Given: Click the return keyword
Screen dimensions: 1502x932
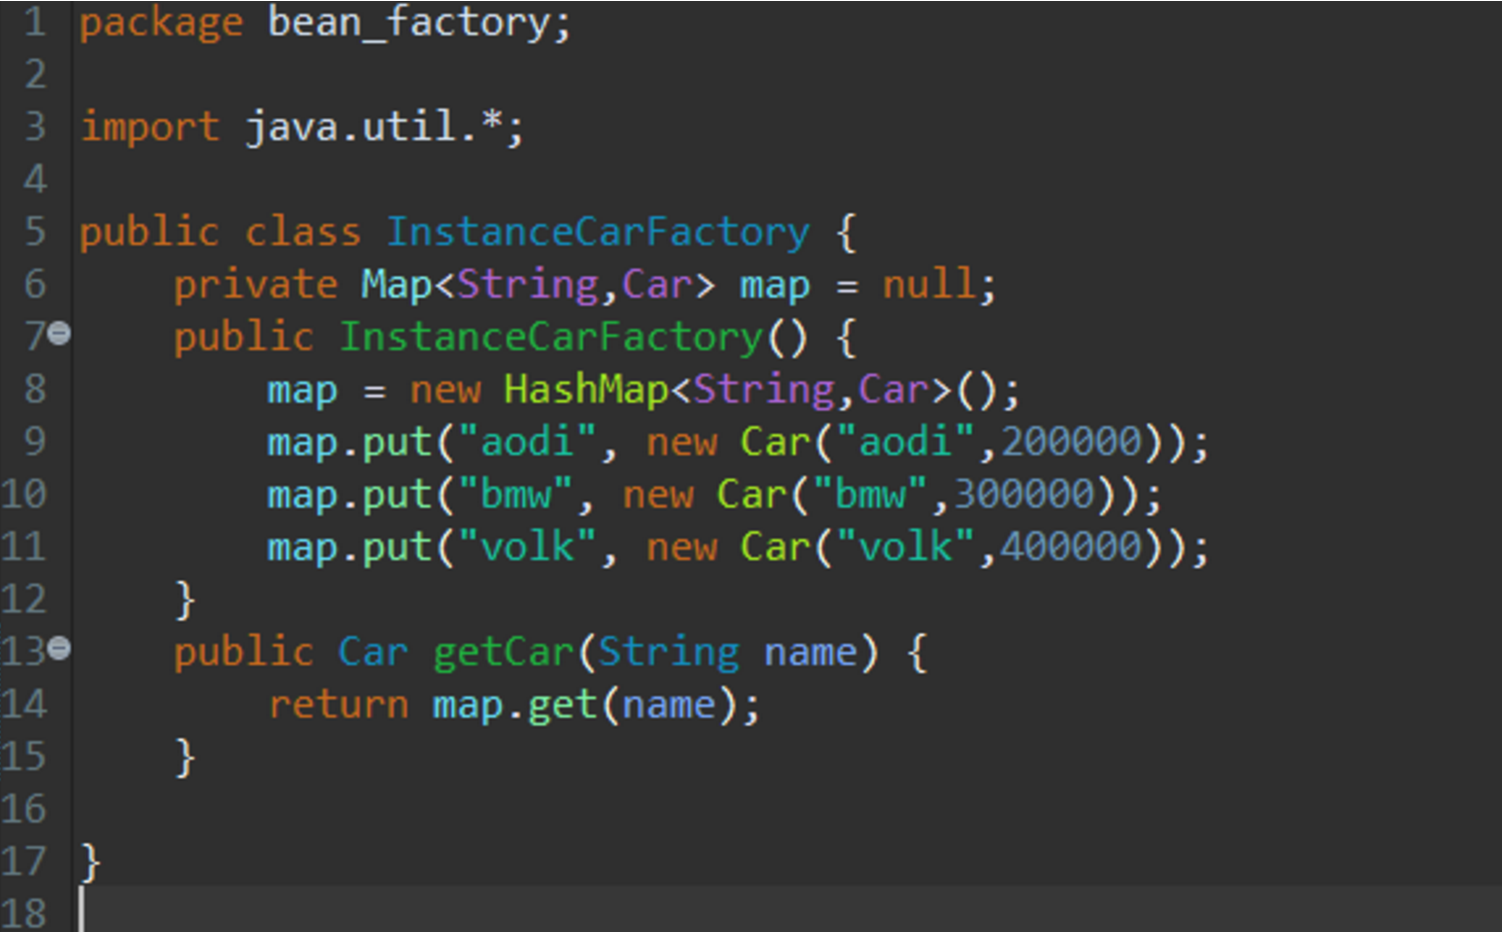Looking at the screenshot, I should [338, 705].
